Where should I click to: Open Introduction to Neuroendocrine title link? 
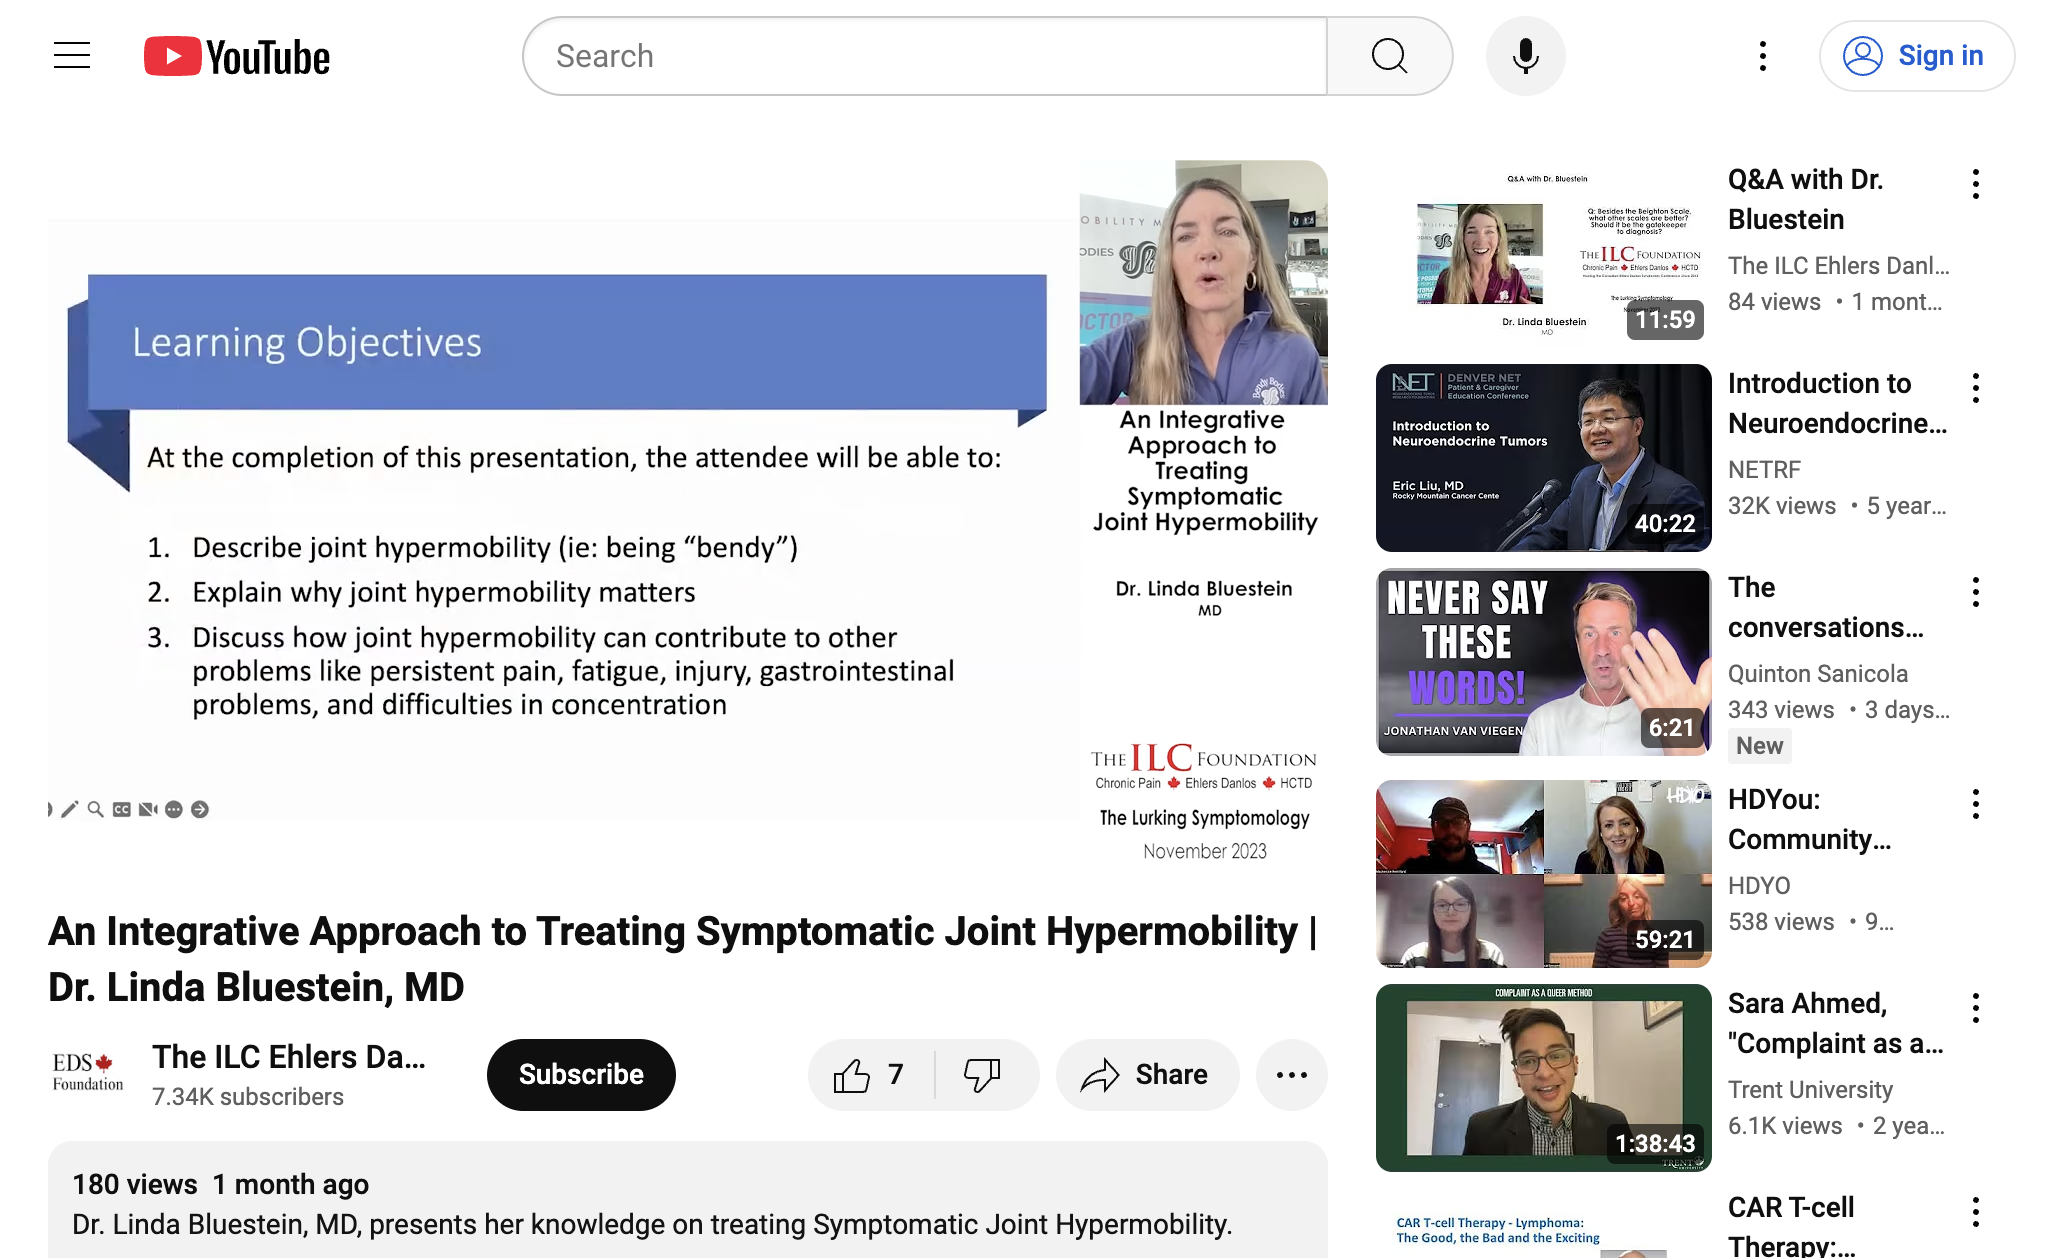pyautogui.click(x=1838, y=403)
